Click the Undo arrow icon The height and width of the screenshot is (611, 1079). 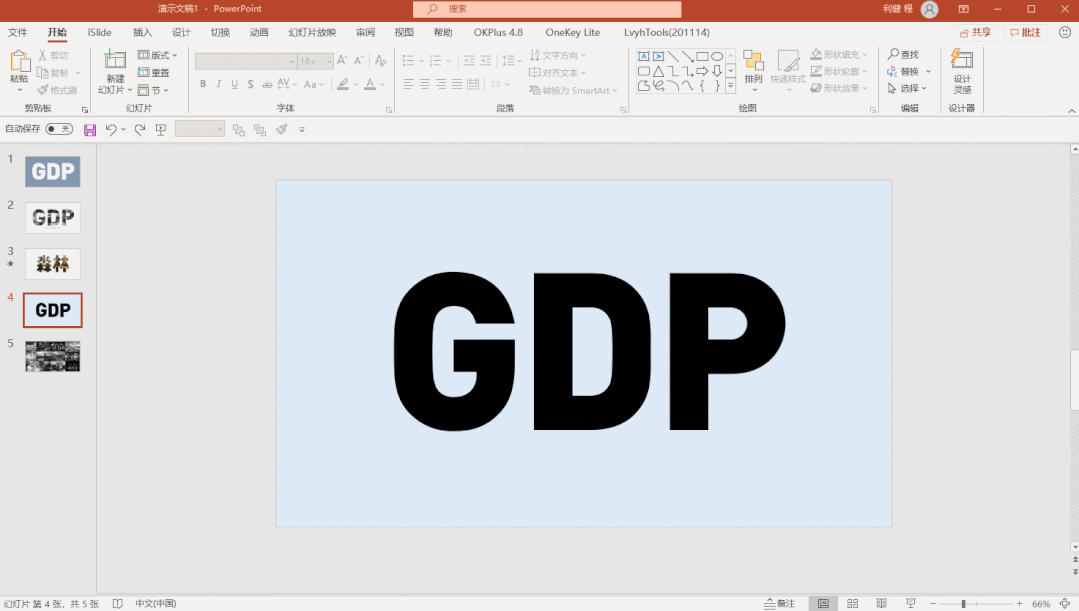111,129
